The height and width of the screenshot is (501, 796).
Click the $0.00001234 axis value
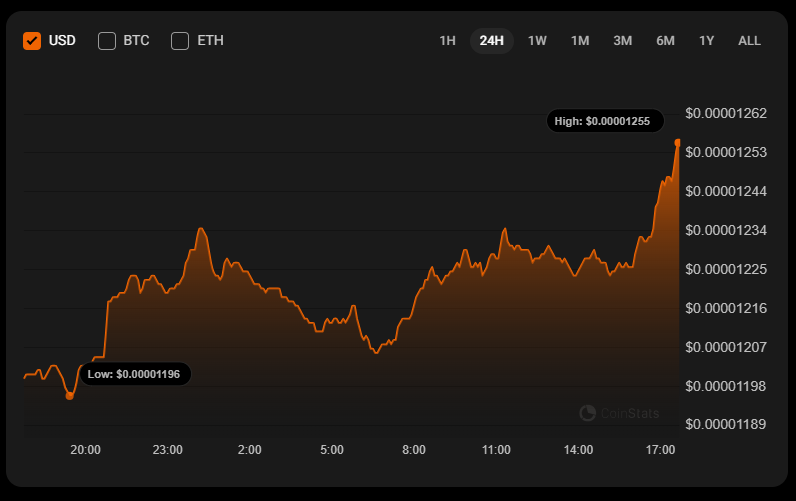pyautogui.click(x=726, y=230)
